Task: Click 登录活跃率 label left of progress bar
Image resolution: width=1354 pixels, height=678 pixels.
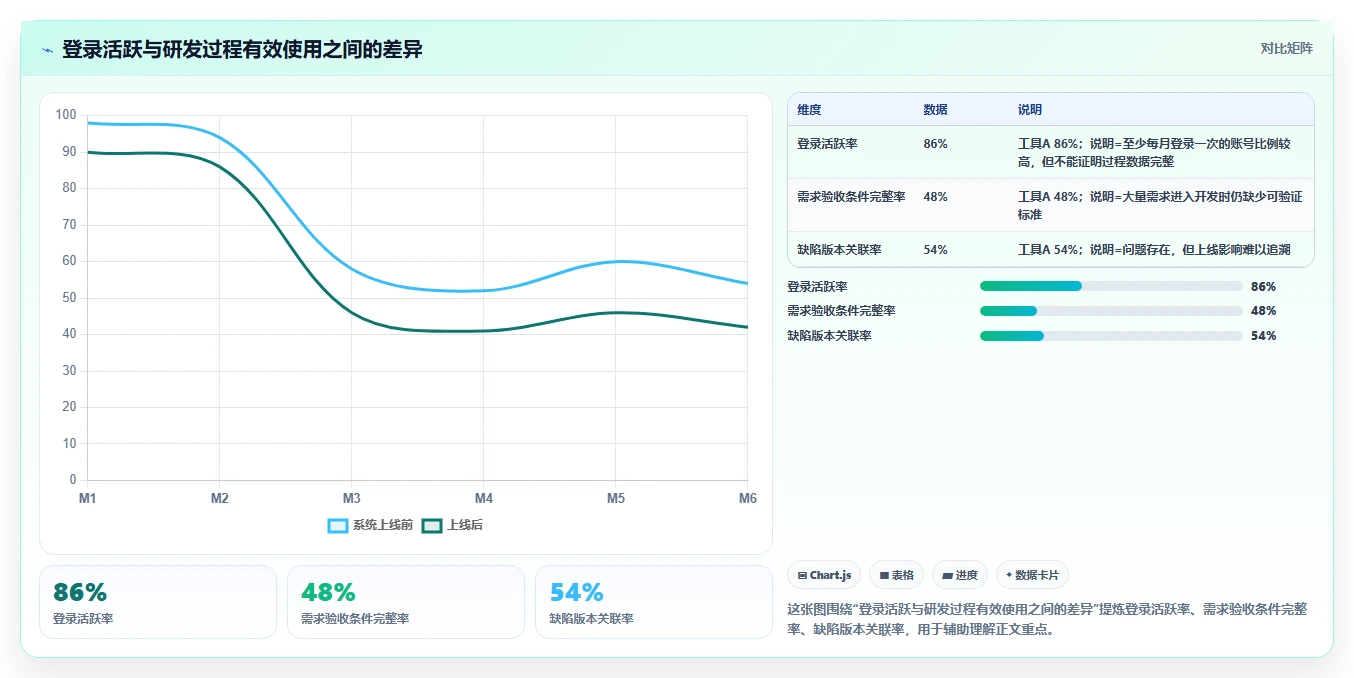Action: [817, 287]
